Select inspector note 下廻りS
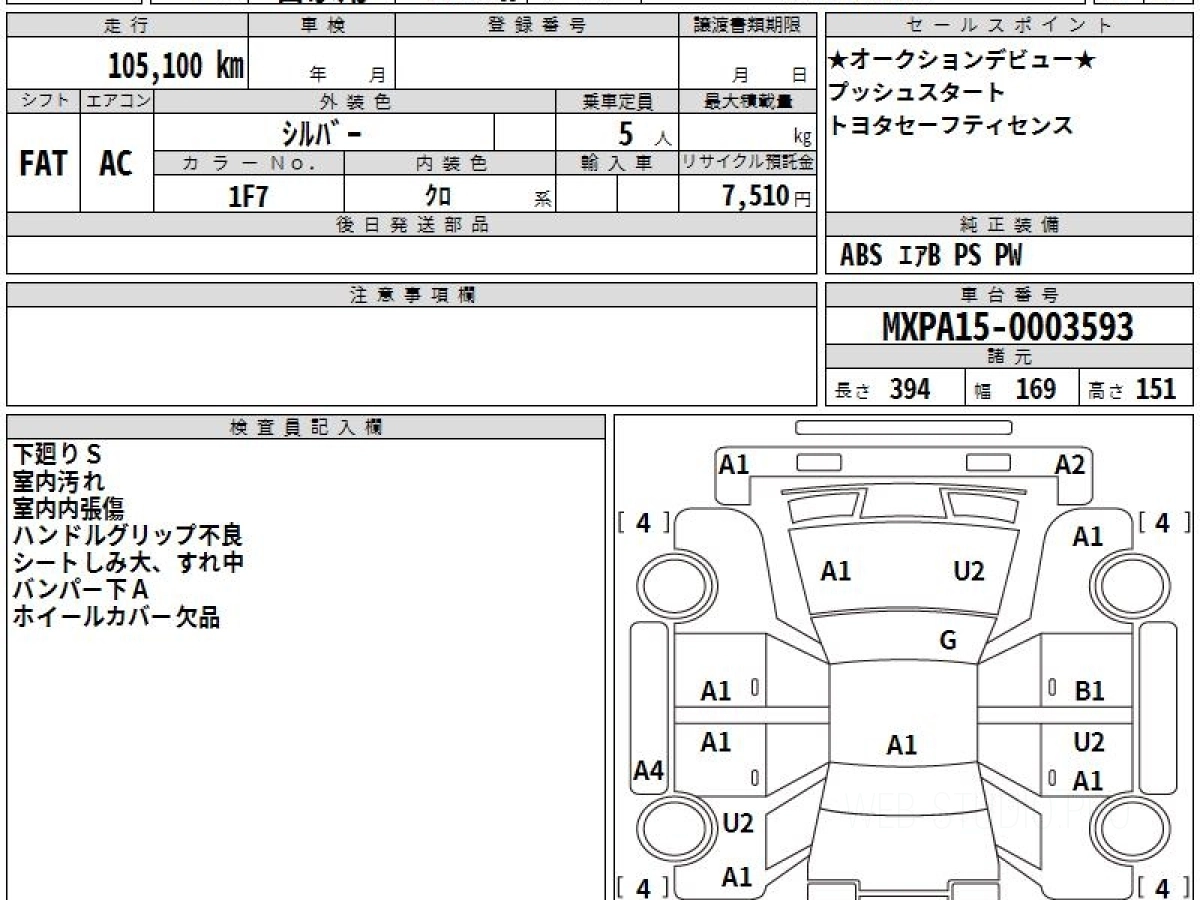Viewport: 1200px width, 900px height. point(57,454)
